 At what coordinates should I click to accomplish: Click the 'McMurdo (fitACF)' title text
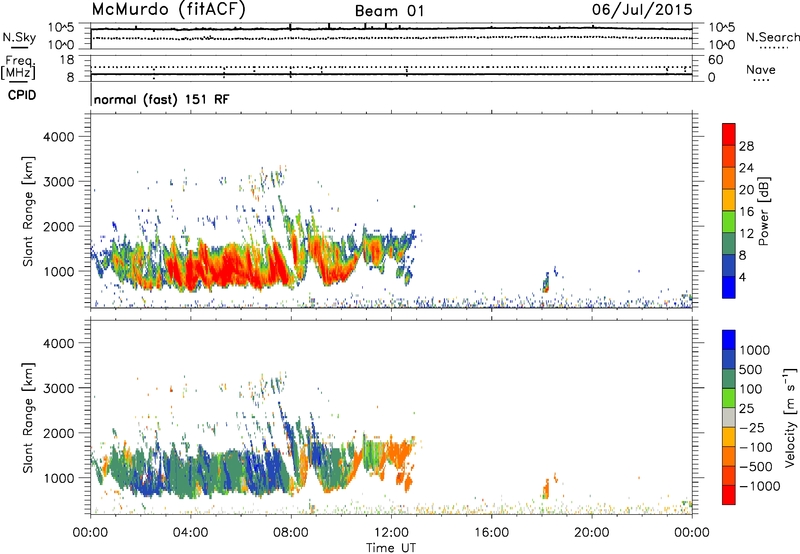(168, 9)
